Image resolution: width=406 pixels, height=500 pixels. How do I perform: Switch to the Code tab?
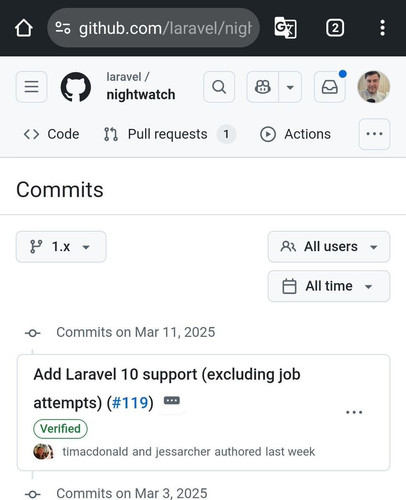pos(51,134)
